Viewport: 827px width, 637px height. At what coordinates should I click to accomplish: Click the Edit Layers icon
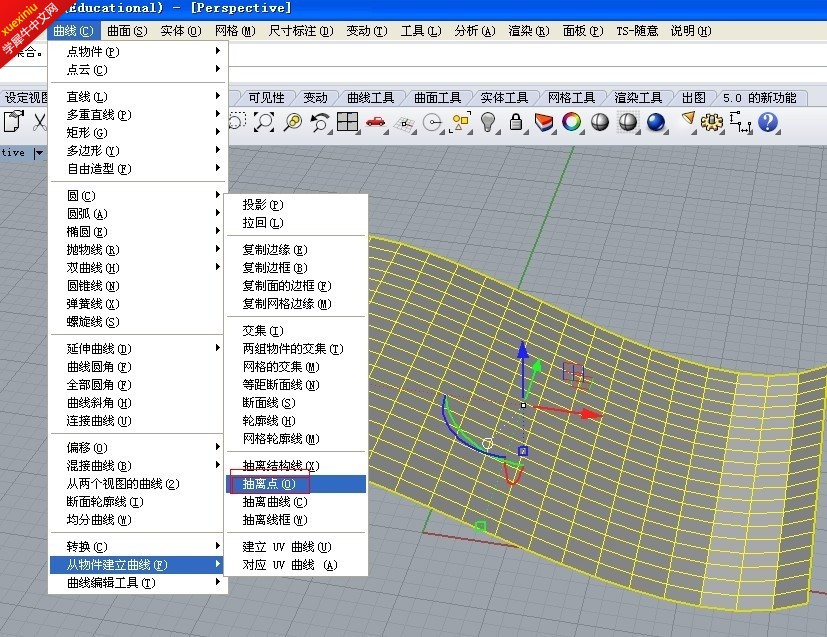[544, 122]
